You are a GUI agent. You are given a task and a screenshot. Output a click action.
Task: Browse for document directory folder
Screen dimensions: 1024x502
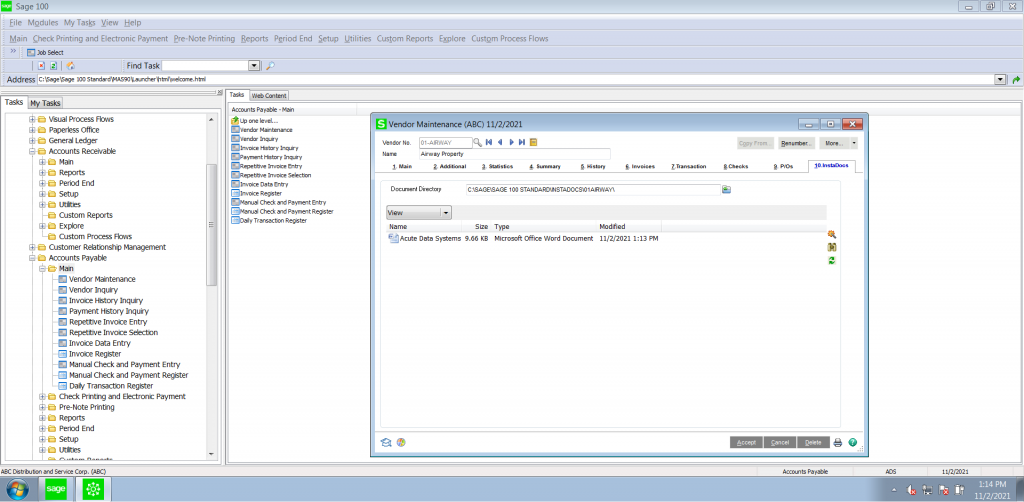tap(727, 189)
